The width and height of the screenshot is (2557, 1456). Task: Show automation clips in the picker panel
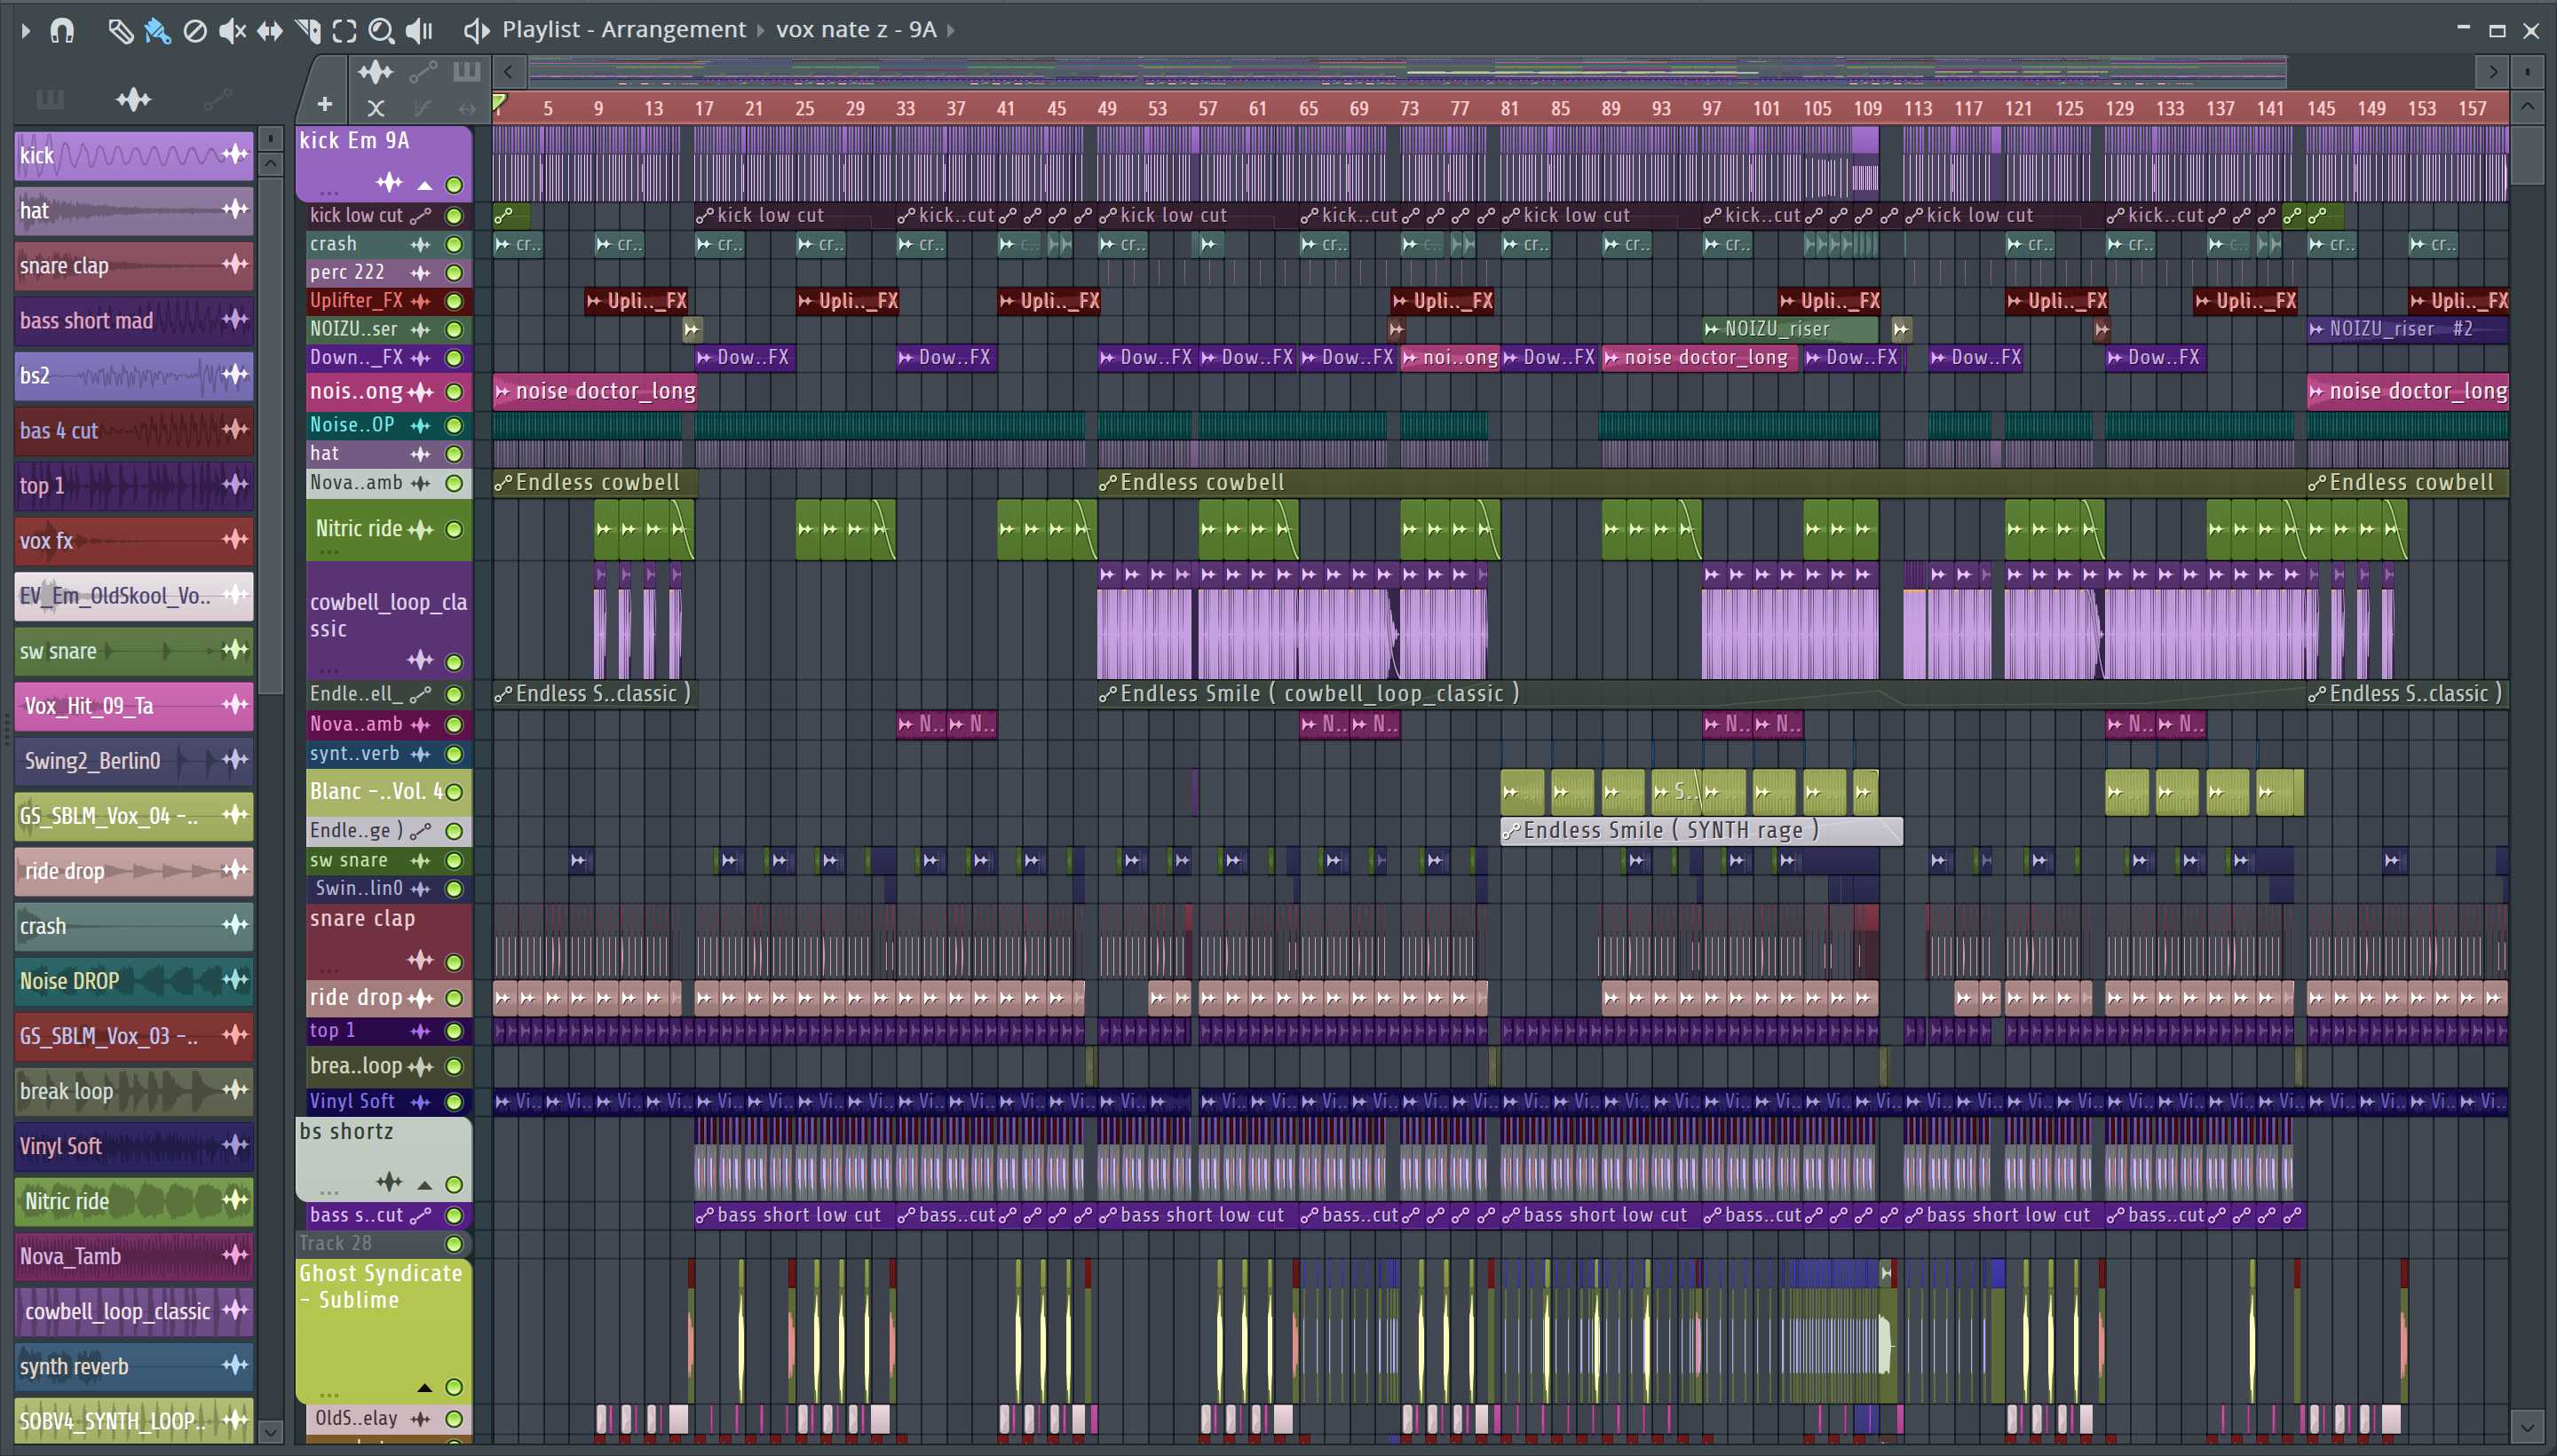[217, 99]
